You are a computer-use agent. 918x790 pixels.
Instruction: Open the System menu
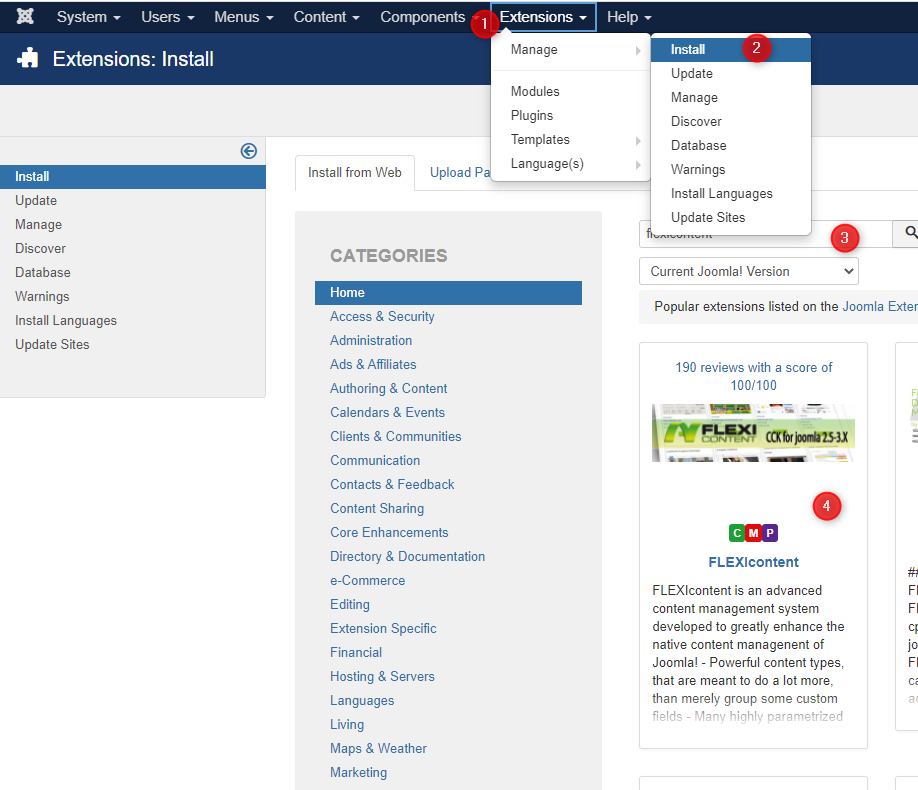pos(88,17)
